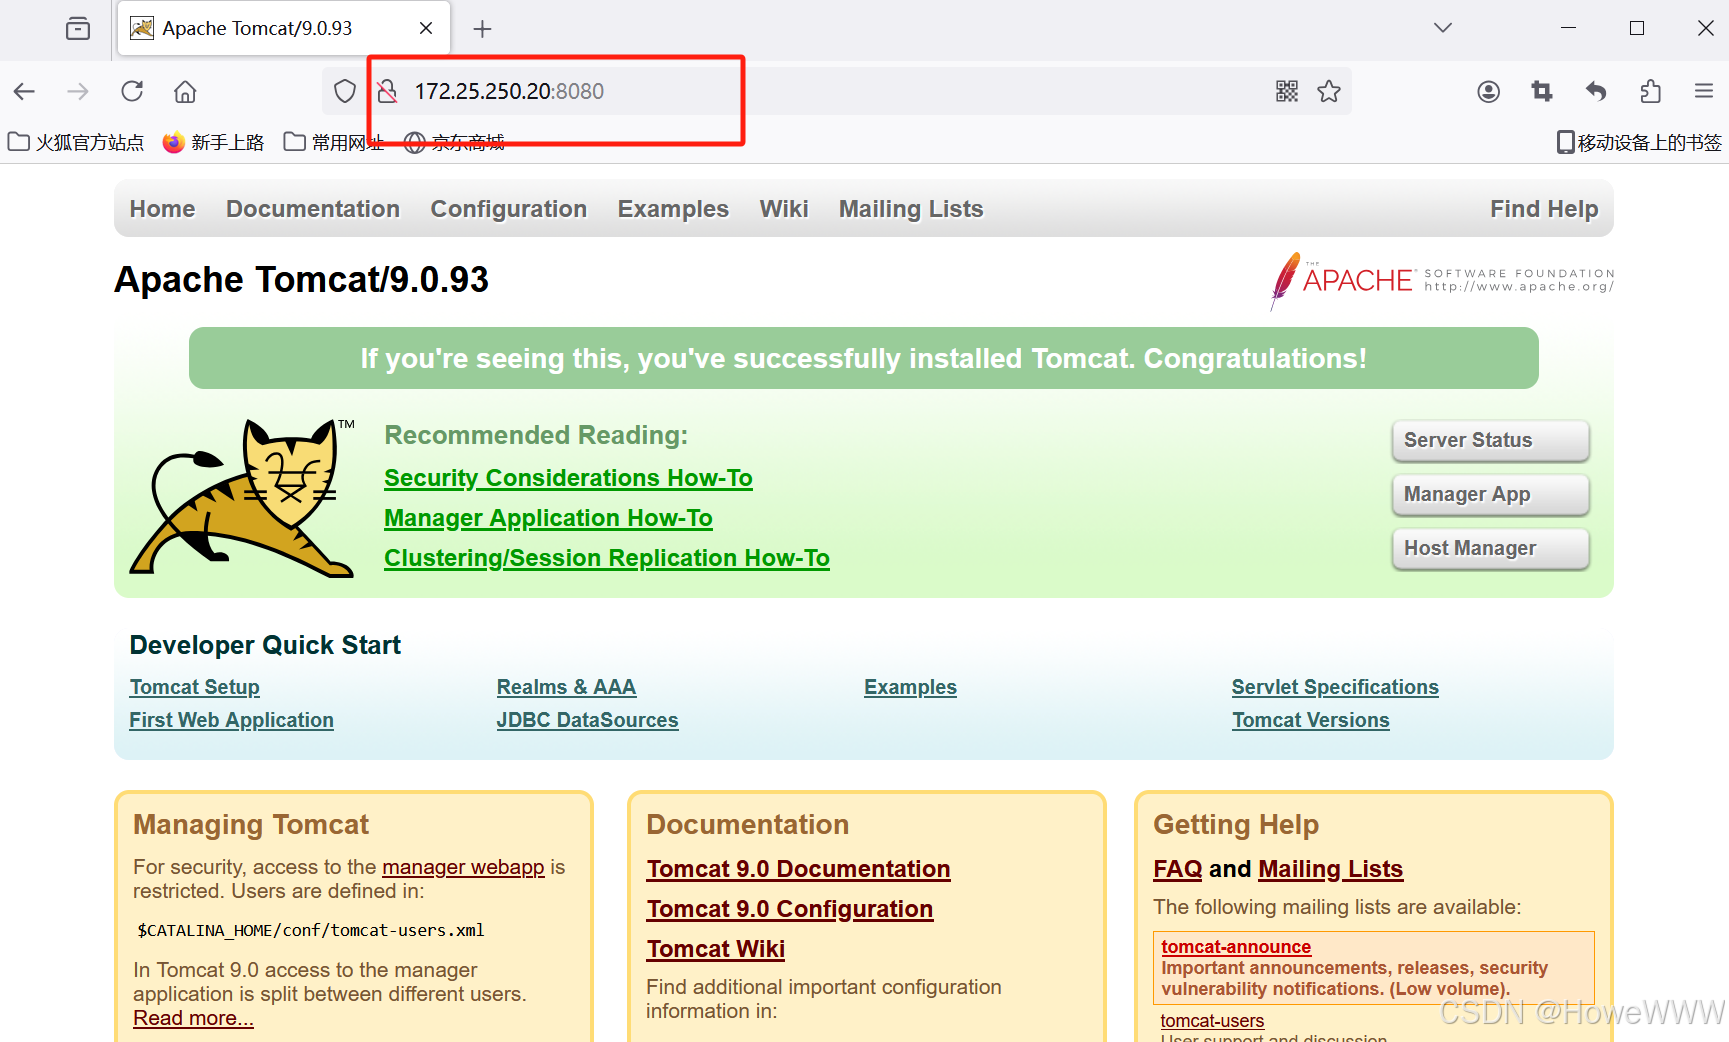Open the Examples quick start link
1729x1042 pixels.
910,687
